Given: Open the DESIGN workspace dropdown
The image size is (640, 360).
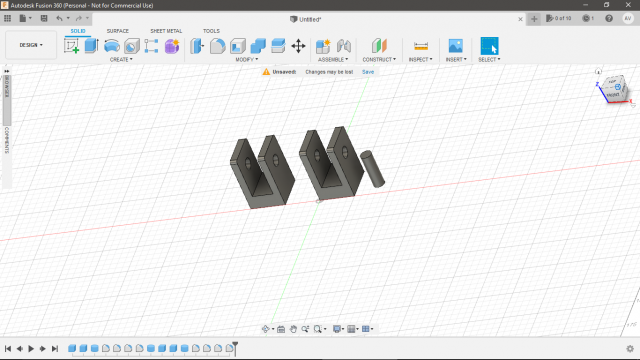Looking at the screenshot, I should (31, 45).
